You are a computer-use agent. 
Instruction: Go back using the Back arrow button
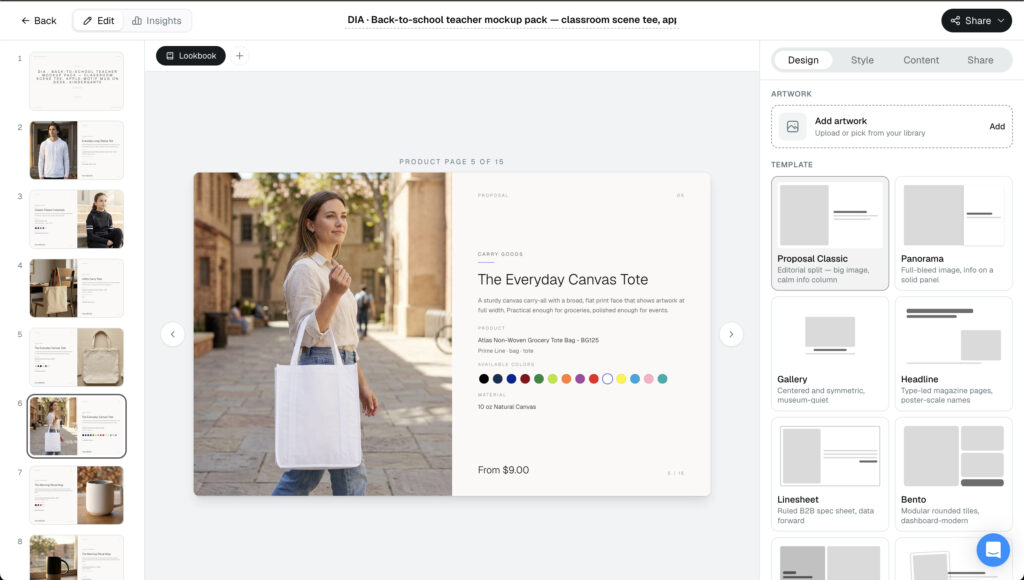[39, 20]
